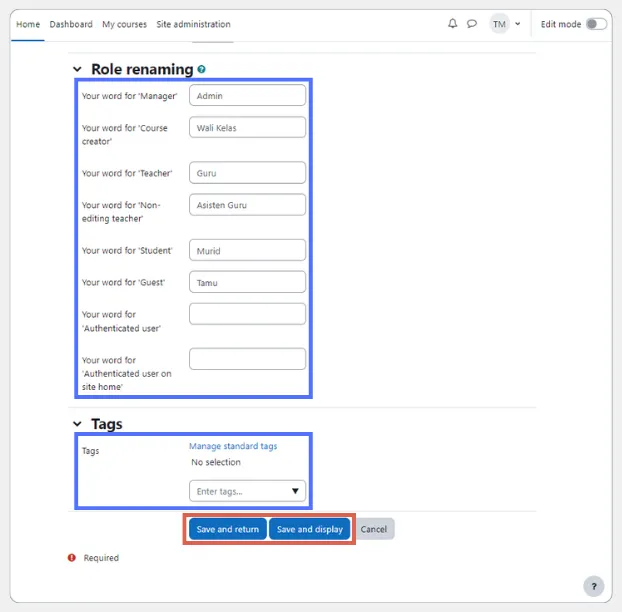Click the 'No selection' text
This screenshot has height=612, width=622.
[x=216, y=462]
